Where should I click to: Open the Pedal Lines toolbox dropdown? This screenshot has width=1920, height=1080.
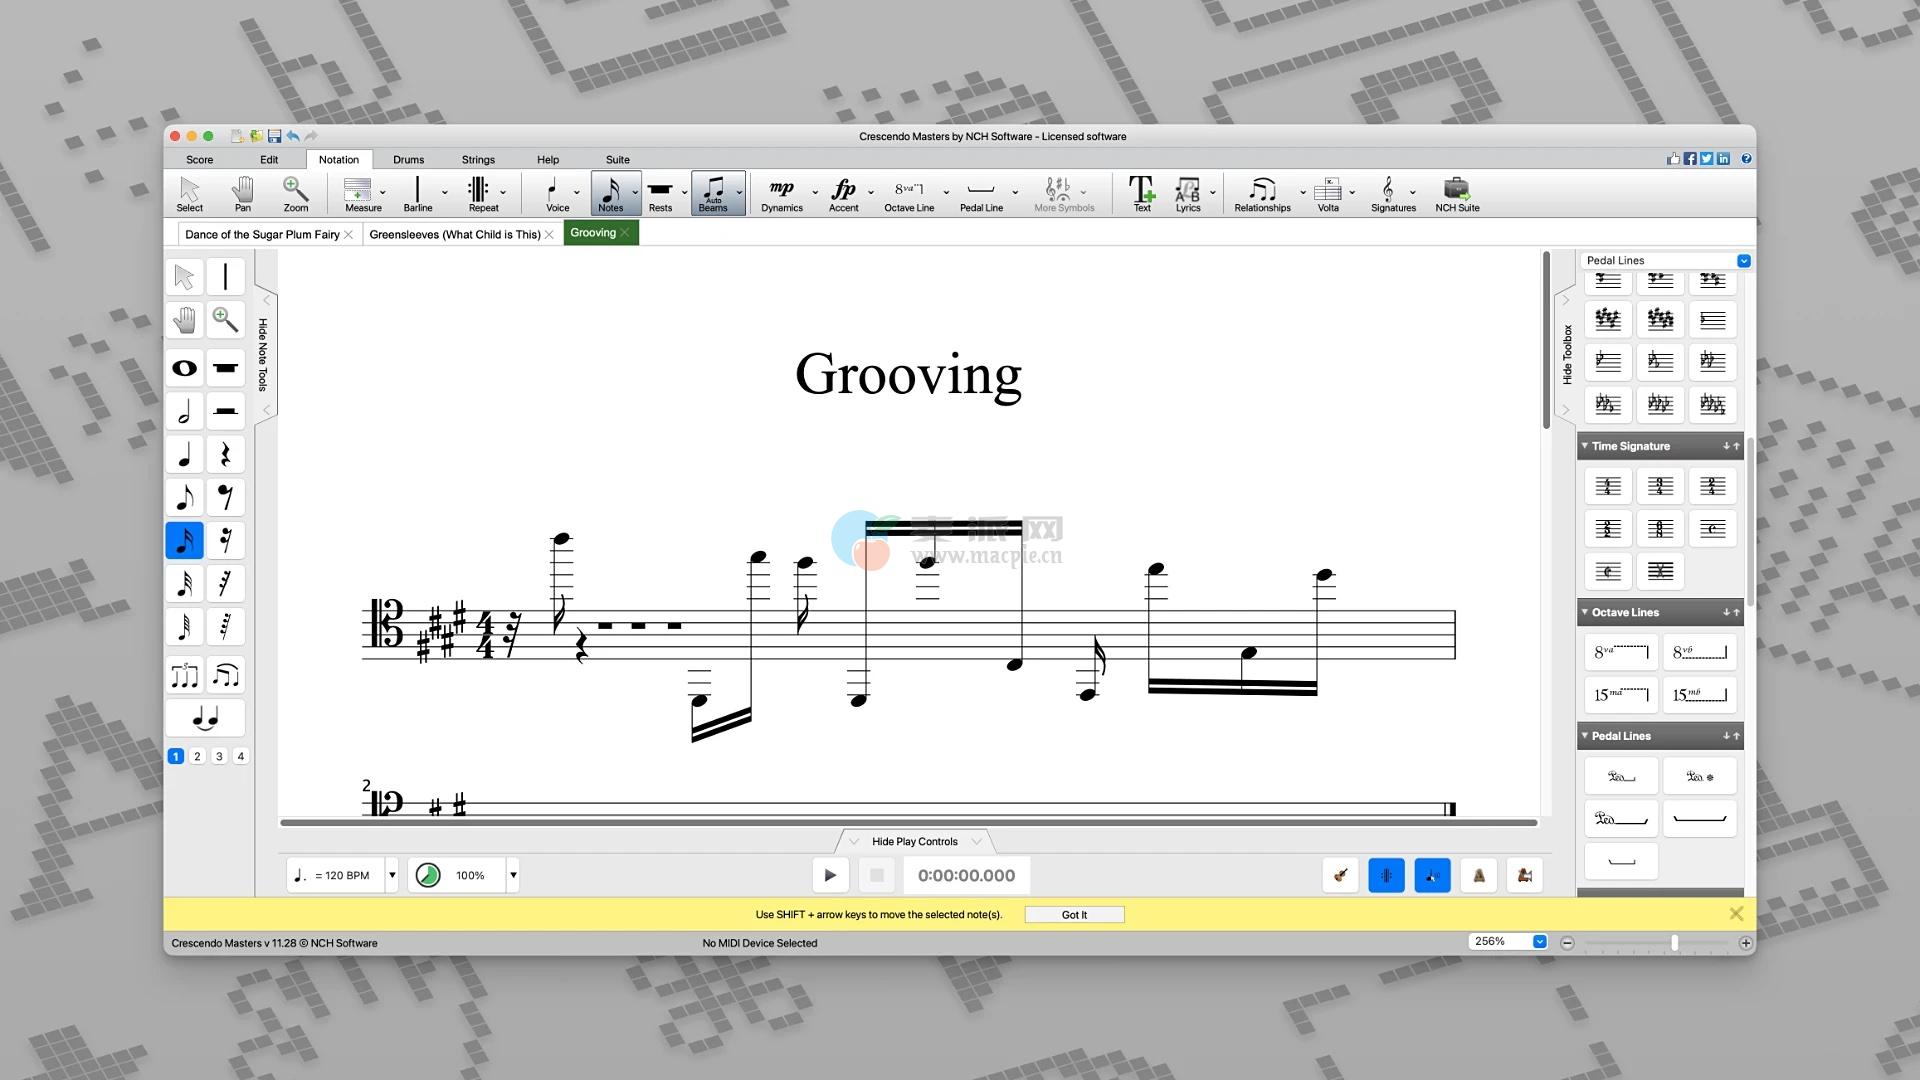click(1743, 261)
